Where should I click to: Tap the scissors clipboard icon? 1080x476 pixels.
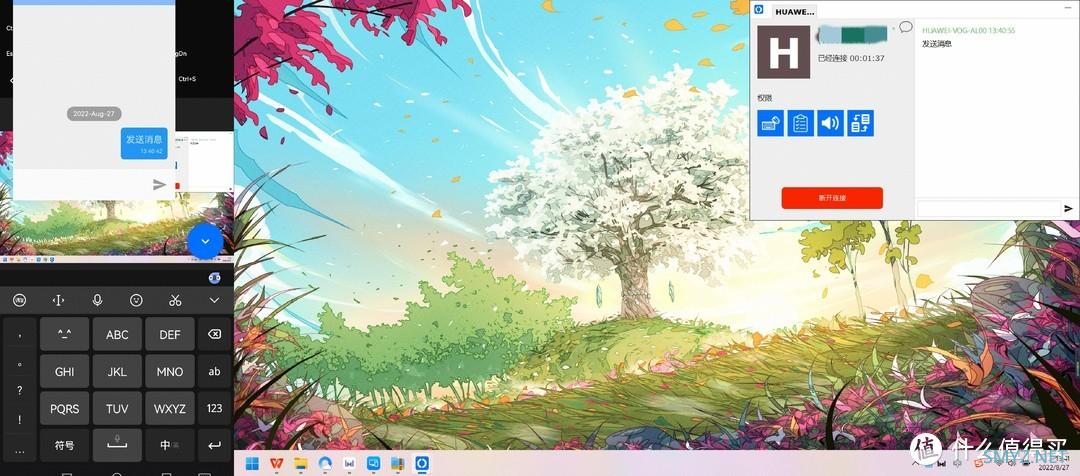pyautogui.click(x=175, y=300)
